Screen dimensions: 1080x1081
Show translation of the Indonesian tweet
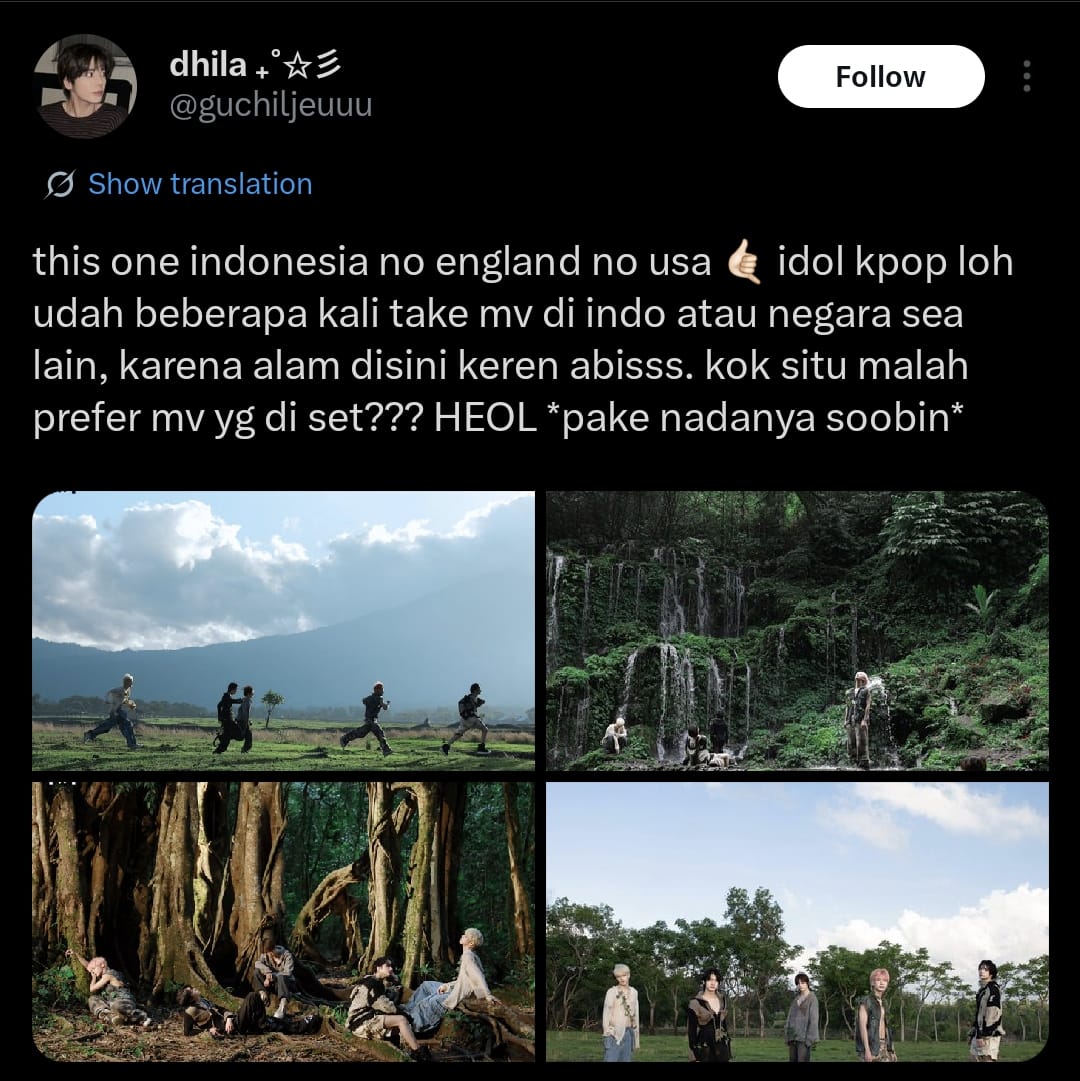200,184
